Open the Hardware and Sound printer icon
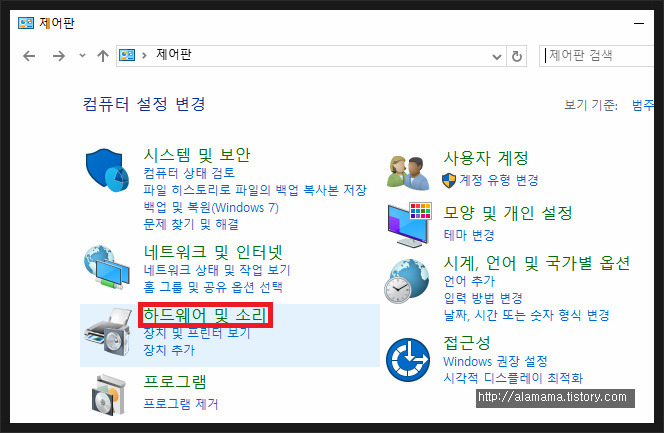 coord(108,331)
